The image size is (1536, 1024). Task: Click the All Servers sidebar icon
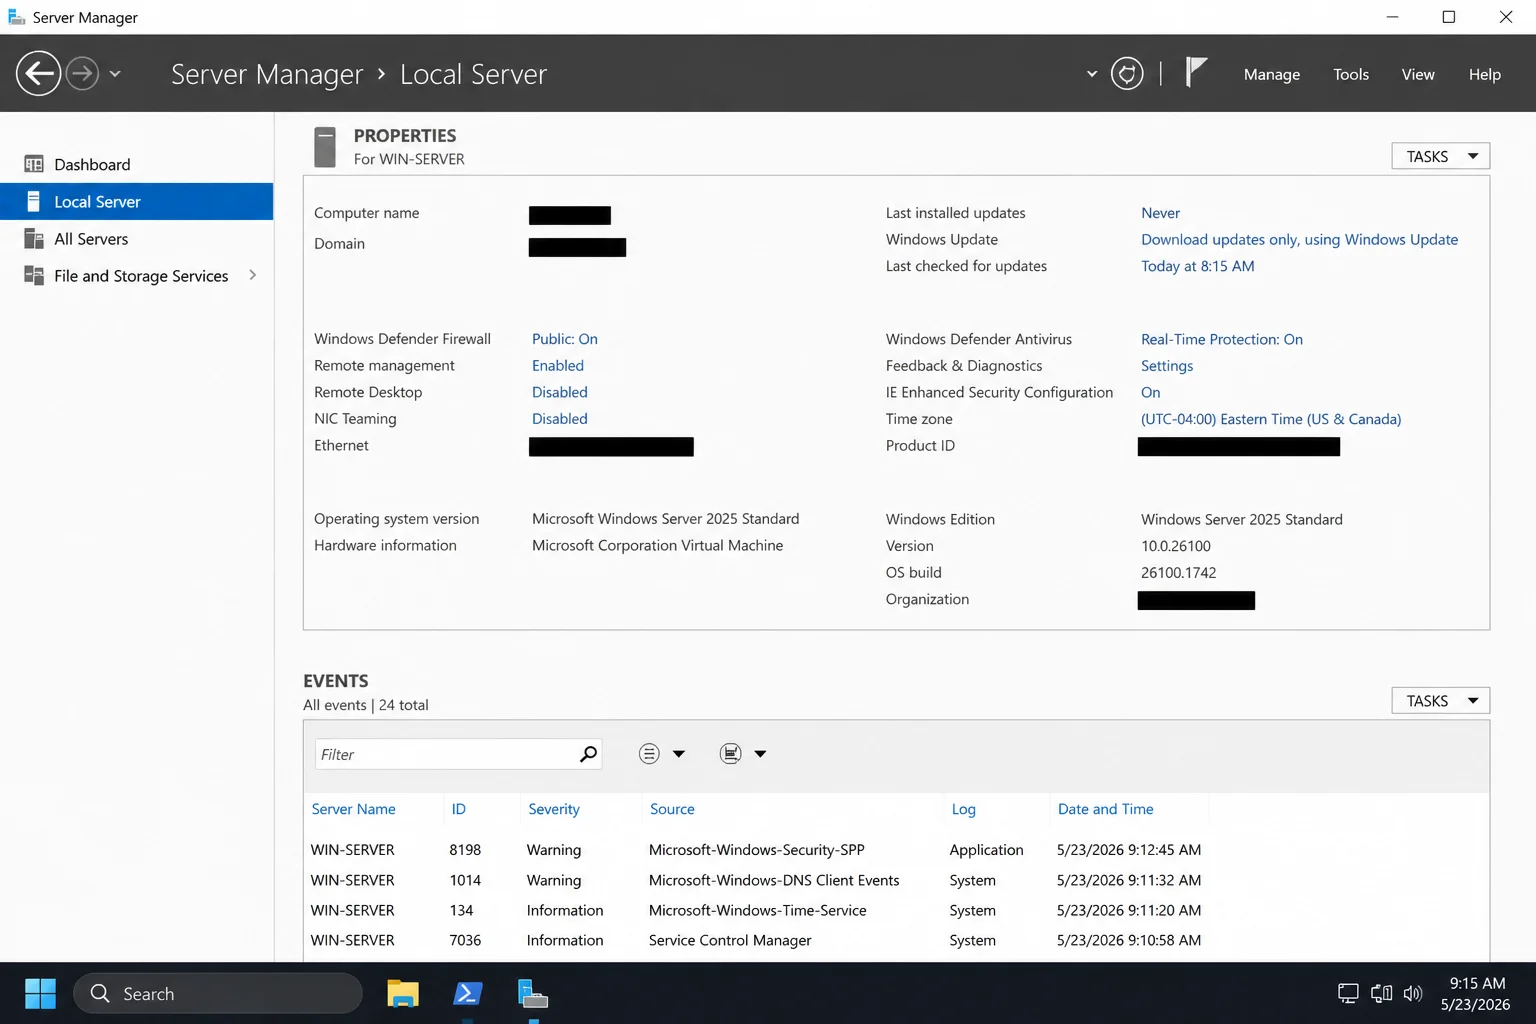coord(34,238)
